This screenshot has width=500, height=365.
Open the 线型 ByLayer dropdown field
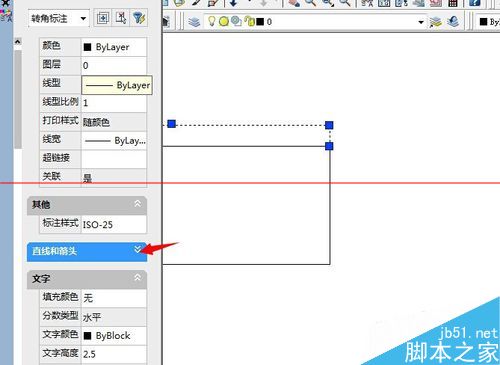pos(117,85)
